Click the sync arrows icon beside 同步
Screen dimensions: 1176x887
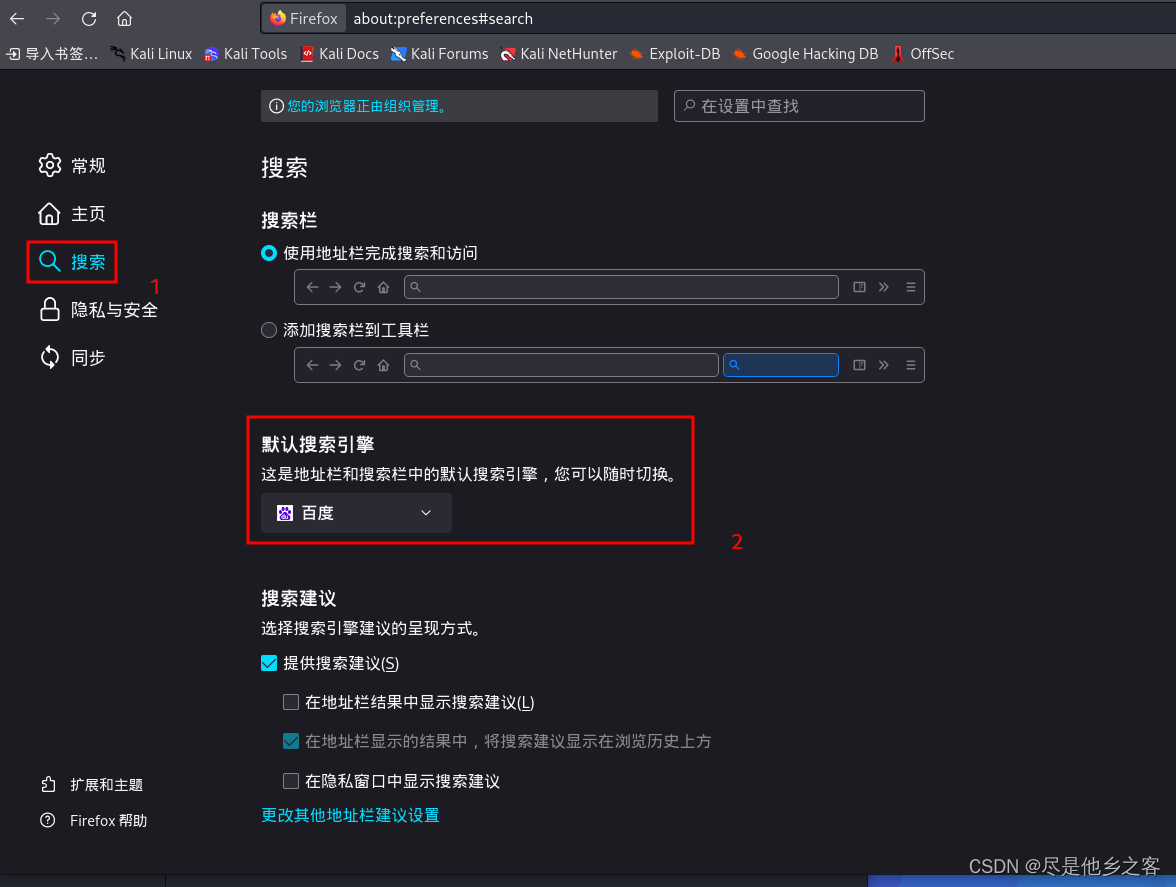click(x=50, y=358)
